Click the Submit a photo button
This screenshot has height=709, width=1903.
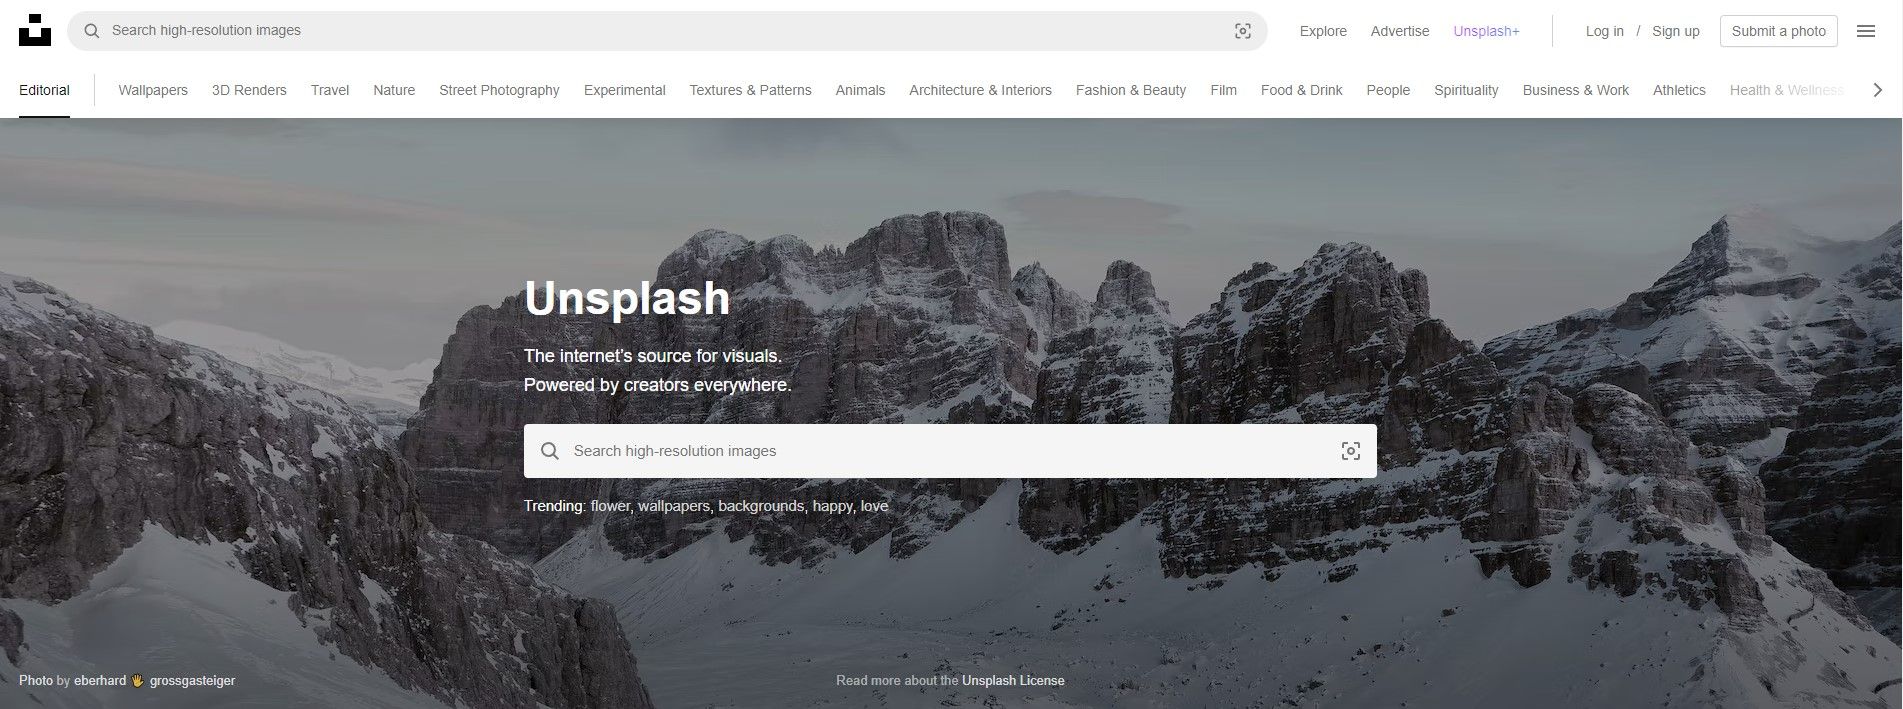tap(1779, 31)
